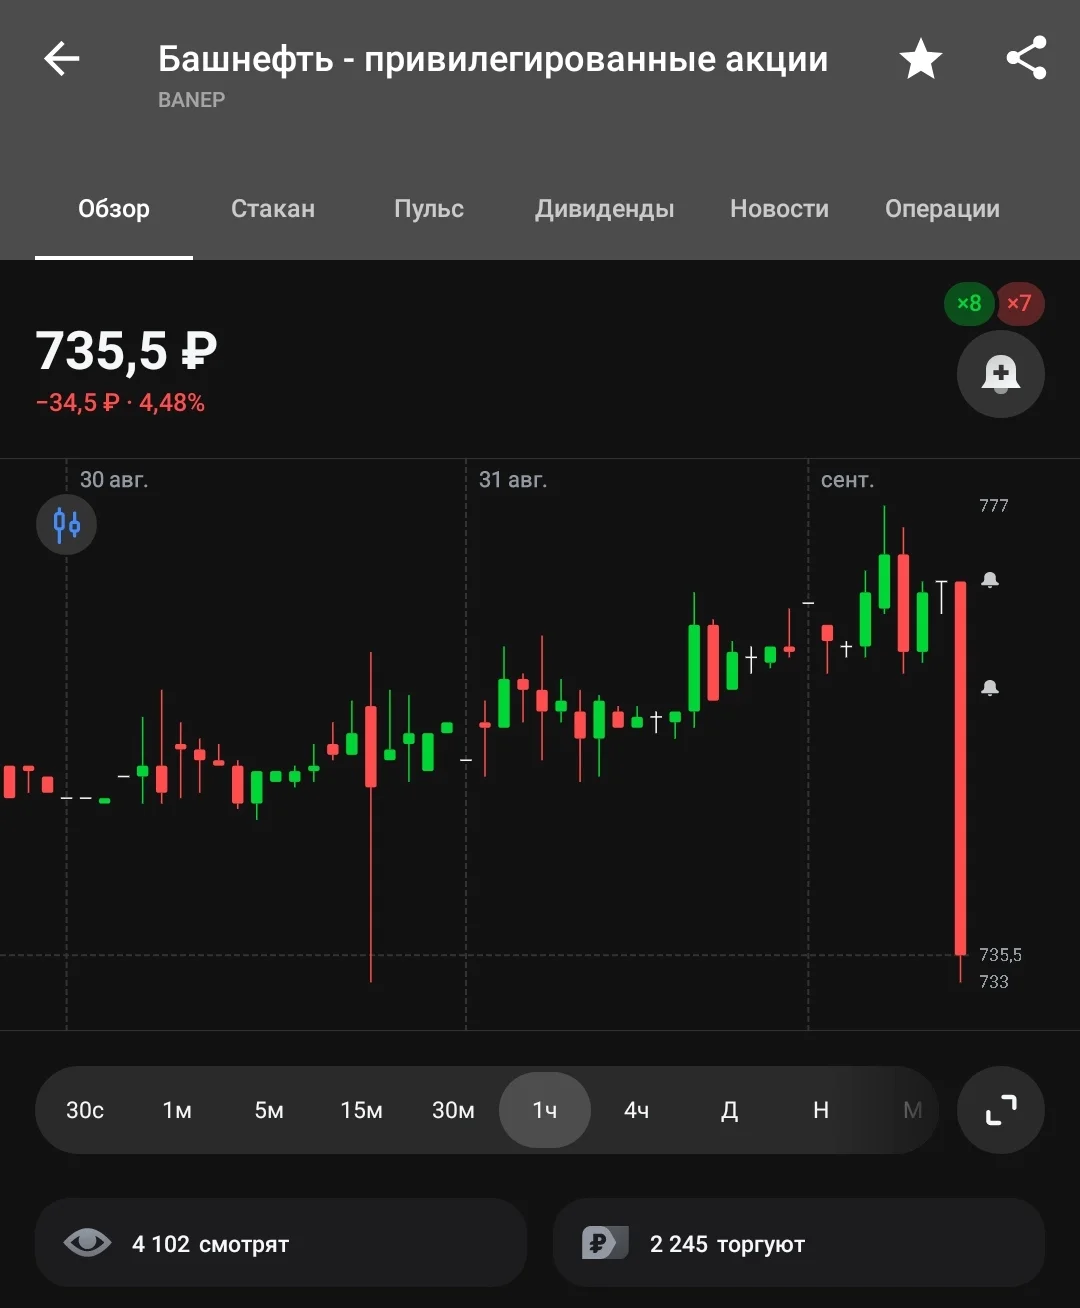
Task: Select the 1ч timeframe
Action: point(545,1110)
